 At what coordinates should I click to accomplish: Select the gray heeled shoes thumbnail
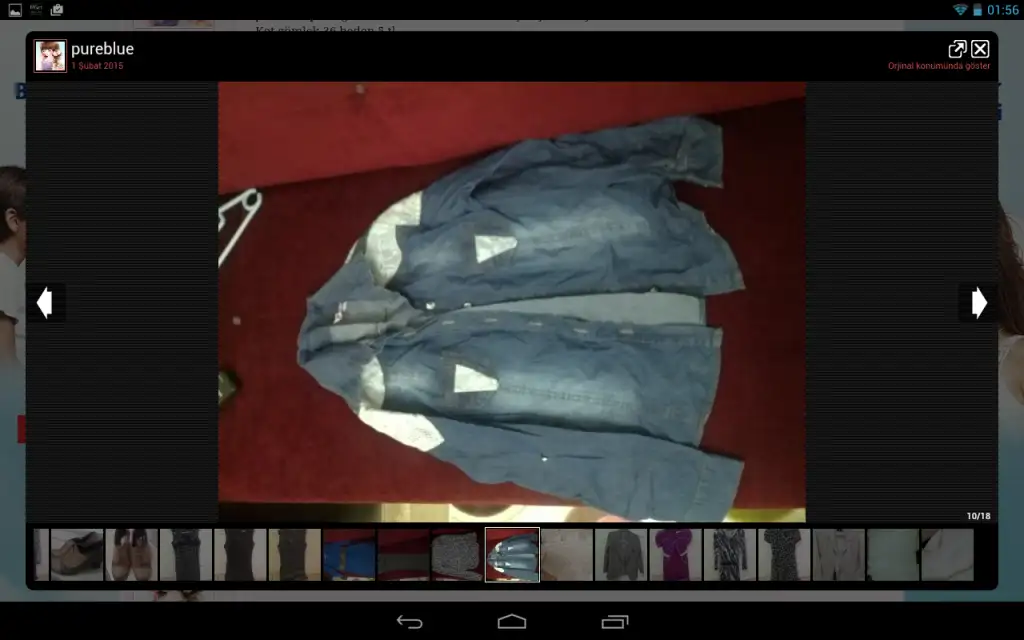click(x=77, y=555)
